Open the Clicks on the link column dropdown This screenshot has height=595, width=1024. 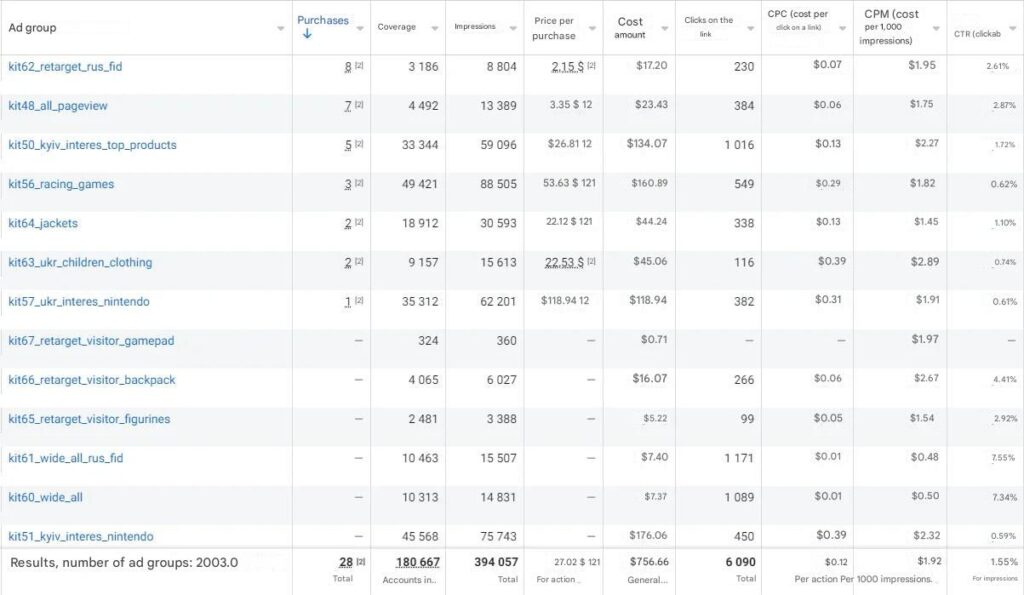(x=749, y=28)
